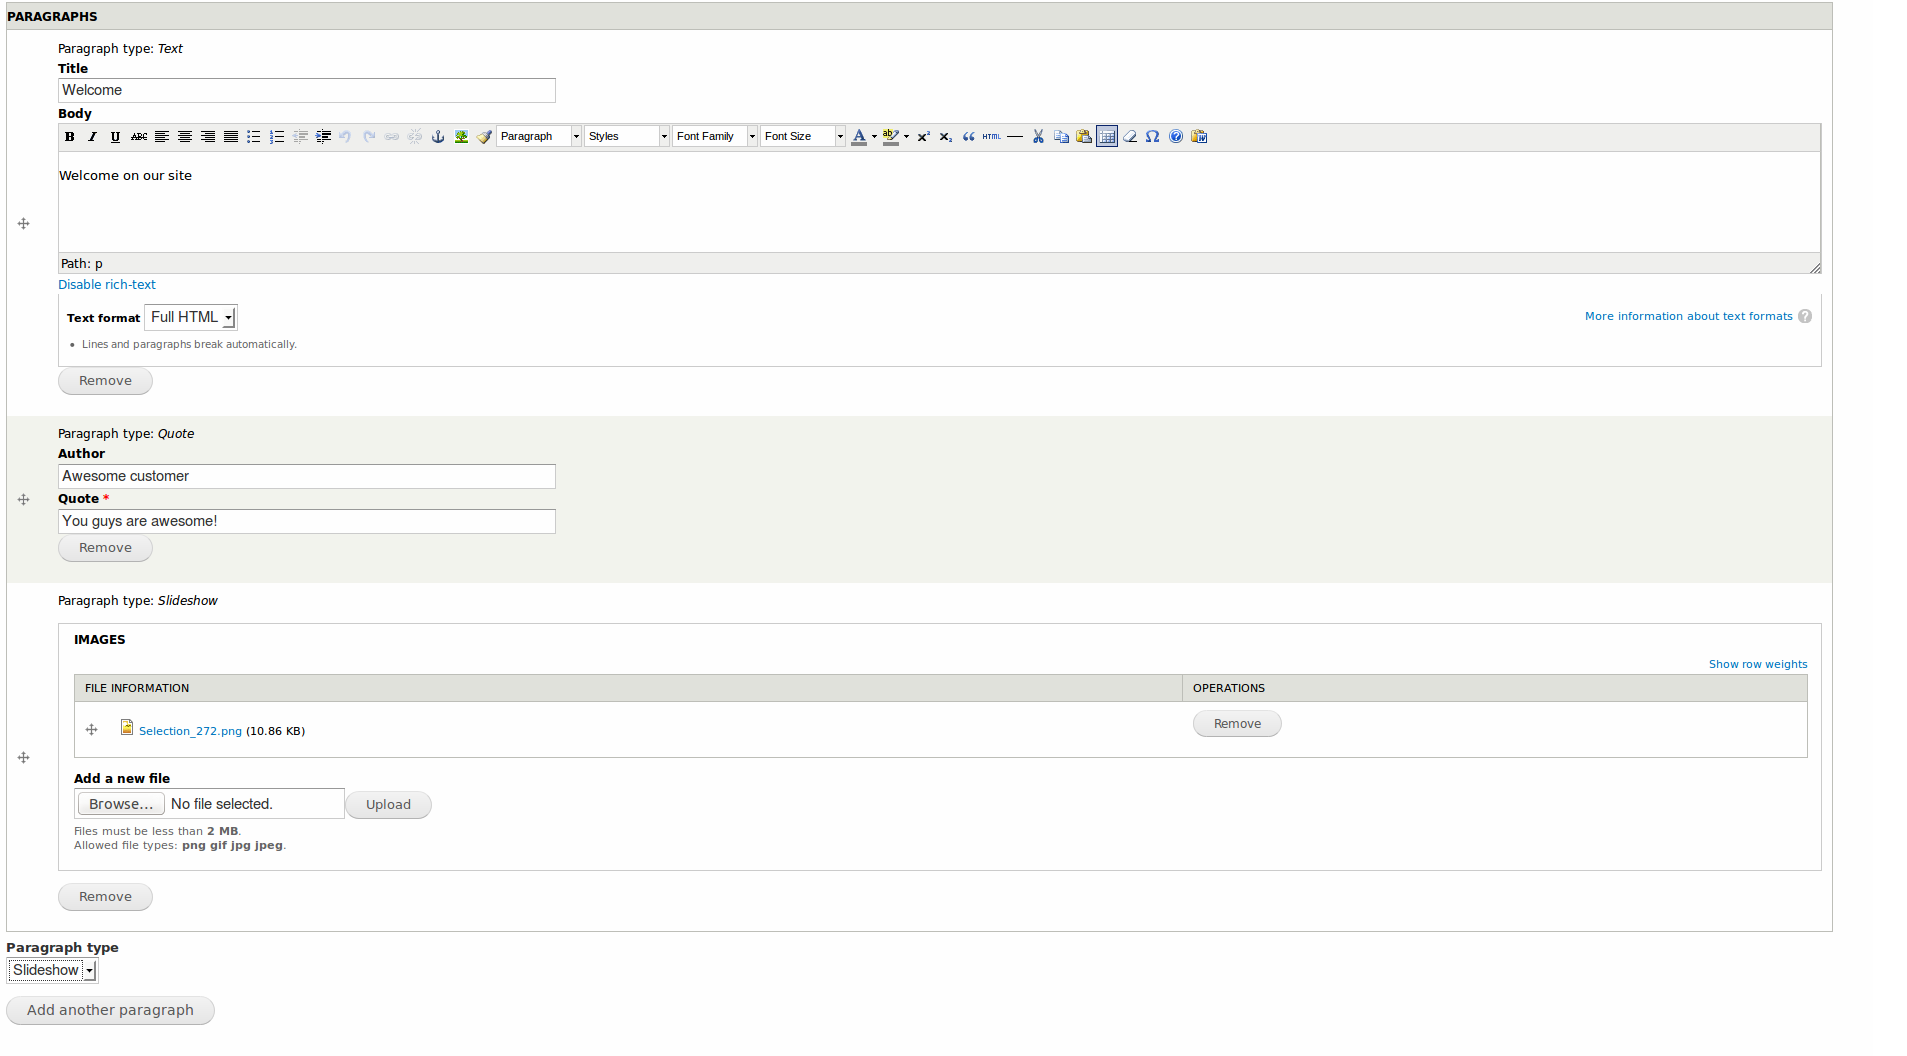Click the insert image icon in editor toolbar
Viewport: 1907px width, 1056px height.
(461, 137)
